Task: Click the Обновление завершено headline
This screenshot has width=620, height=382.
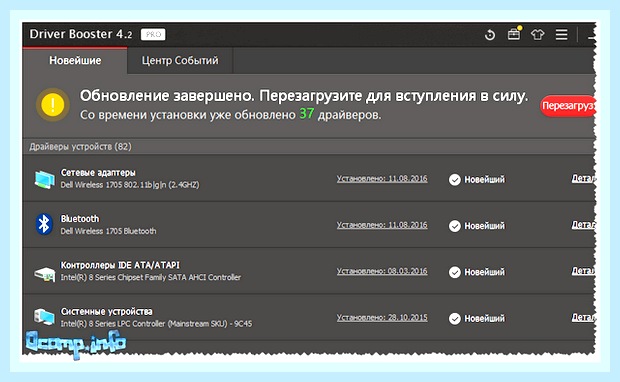Action: pyautogui.click(x=304, y=96)
